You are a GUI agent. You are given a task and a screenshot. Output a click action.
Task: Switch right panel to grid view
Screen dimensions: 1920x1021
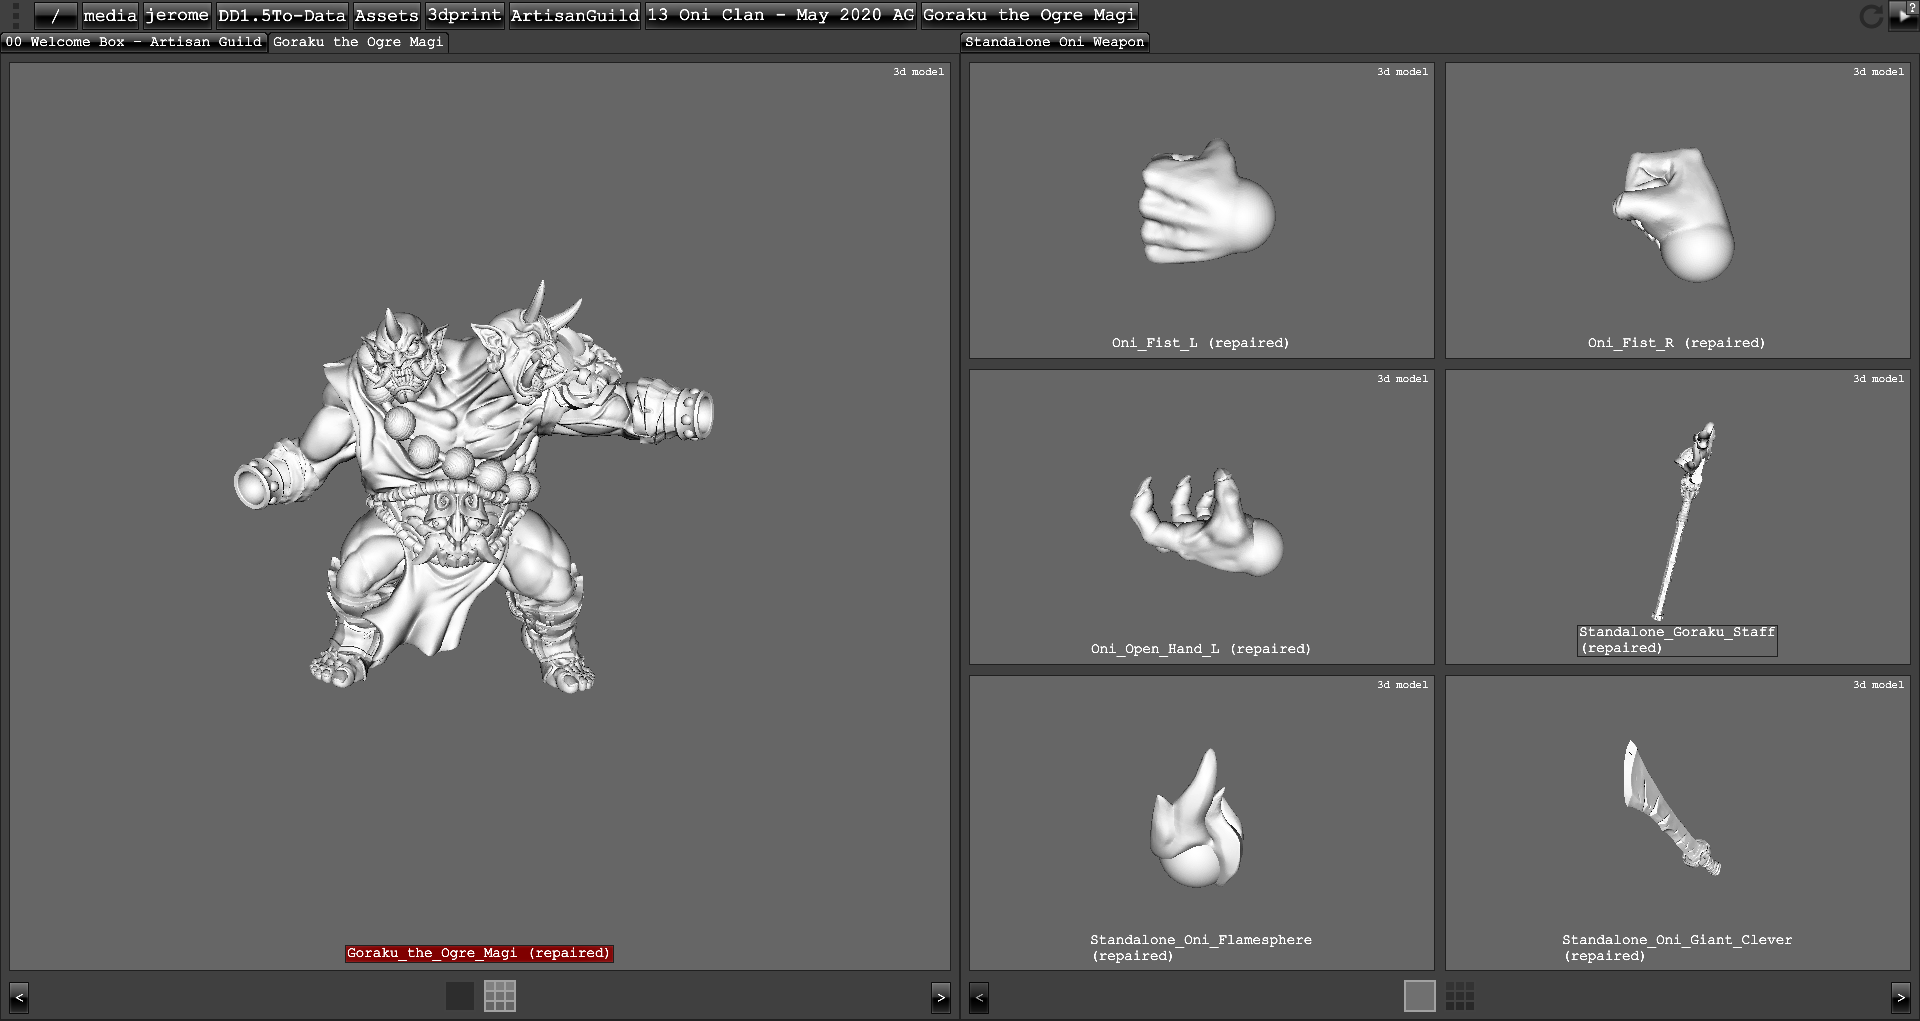(x=1460, y=996)
